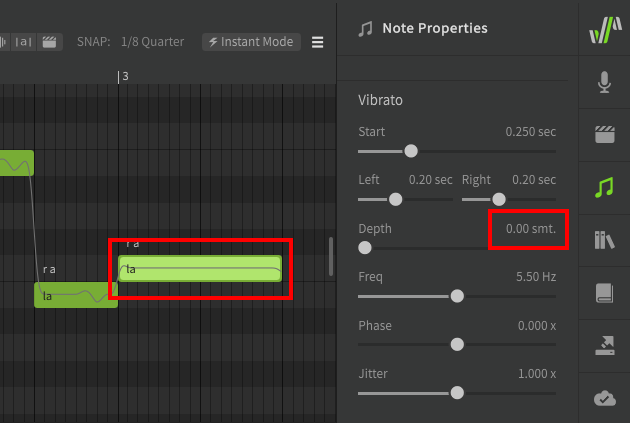
Task: Toggle the phoneme display button in the toolbar
Action: click(x=24, y=42)
